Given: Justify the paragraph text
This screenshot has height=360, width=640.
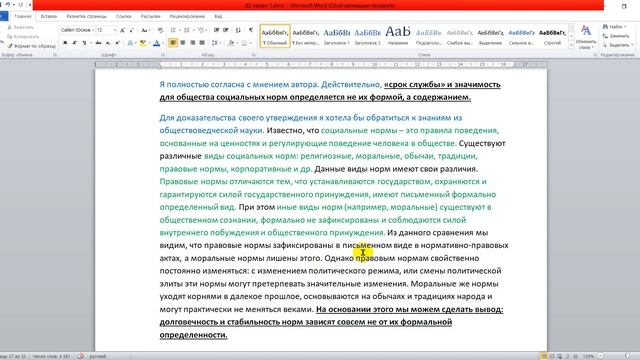Looking at the screenshot, I should (202, 43).
